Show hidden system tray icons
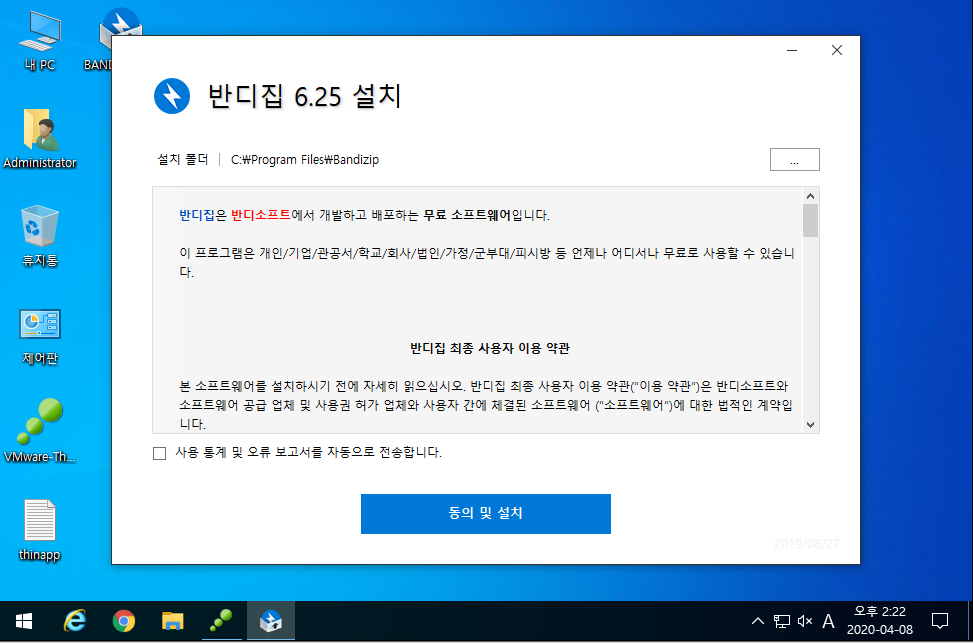 [x=758, y=621]
